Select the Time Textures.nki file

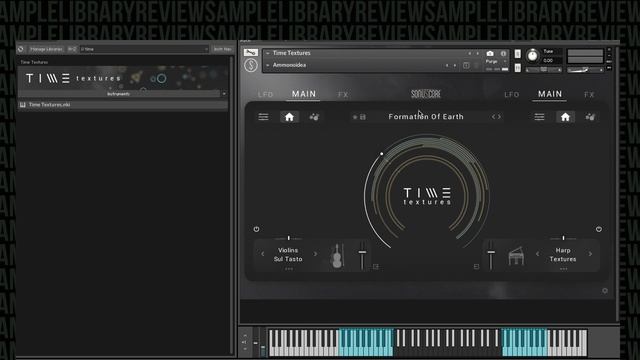click(122, 105)
